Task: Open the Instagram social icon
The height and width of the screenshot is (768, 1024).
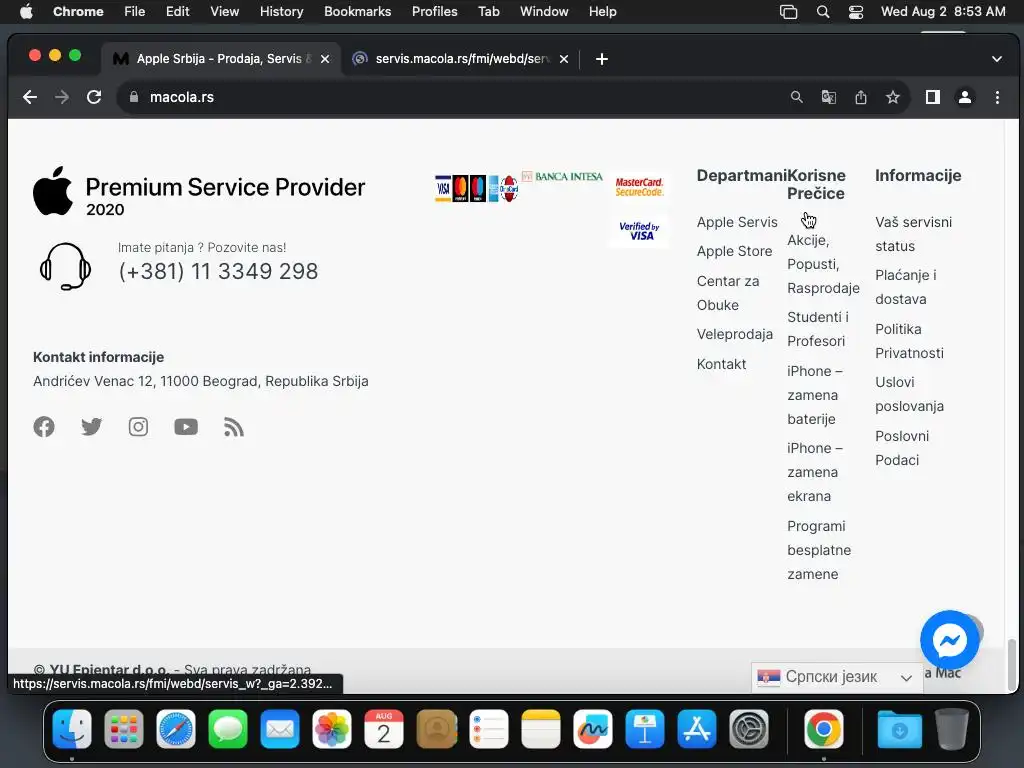Action: coord(138,427)
